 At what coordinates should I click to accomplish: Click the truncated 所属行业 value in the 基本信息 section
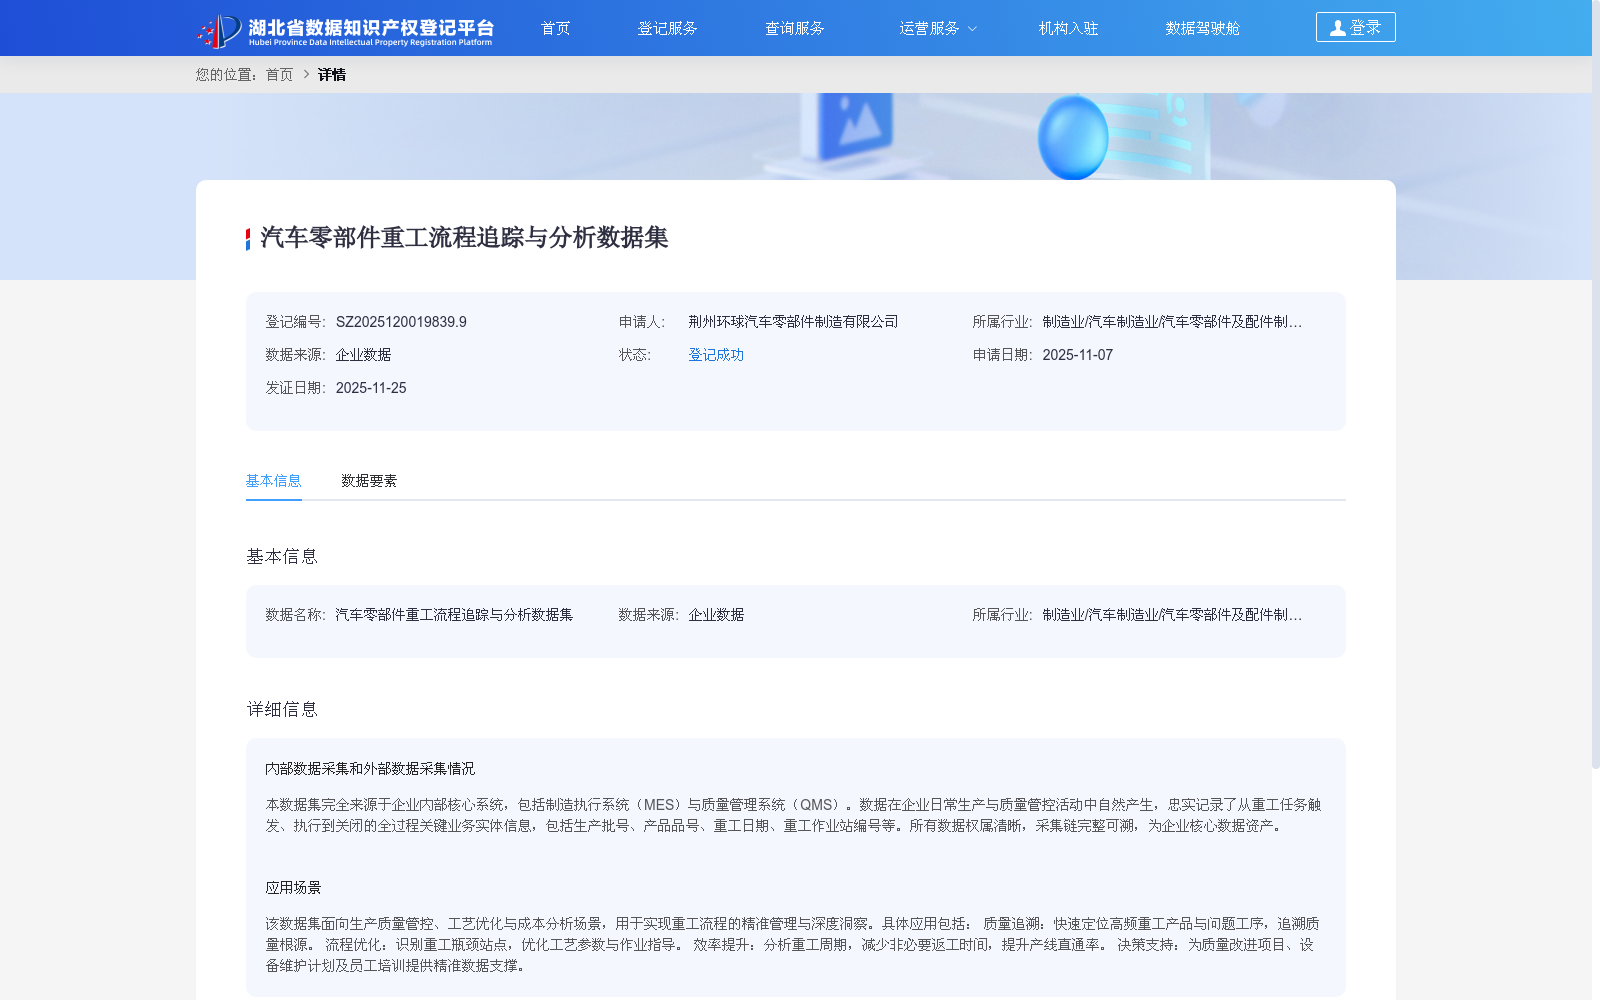(1172, 615)
